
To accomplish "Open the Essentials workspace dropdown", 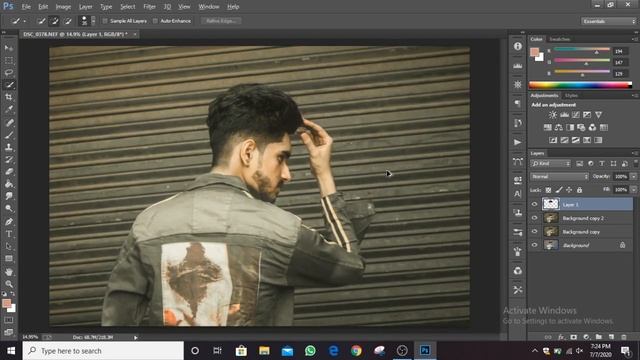I will [x=608, y=21].
